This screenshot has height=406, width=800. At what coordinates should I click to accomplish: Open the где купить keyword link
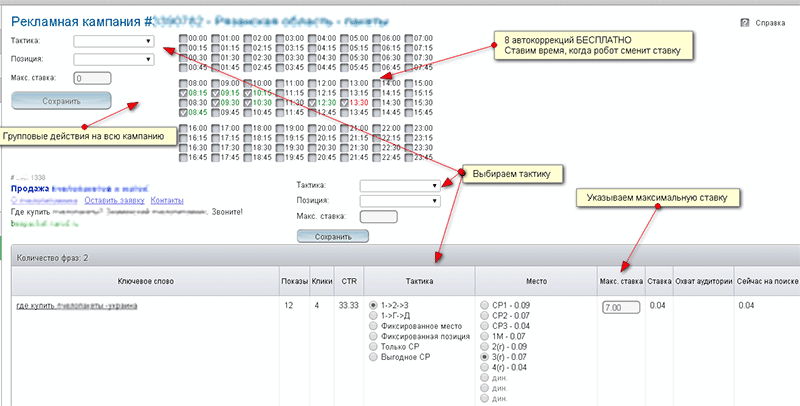77,306
